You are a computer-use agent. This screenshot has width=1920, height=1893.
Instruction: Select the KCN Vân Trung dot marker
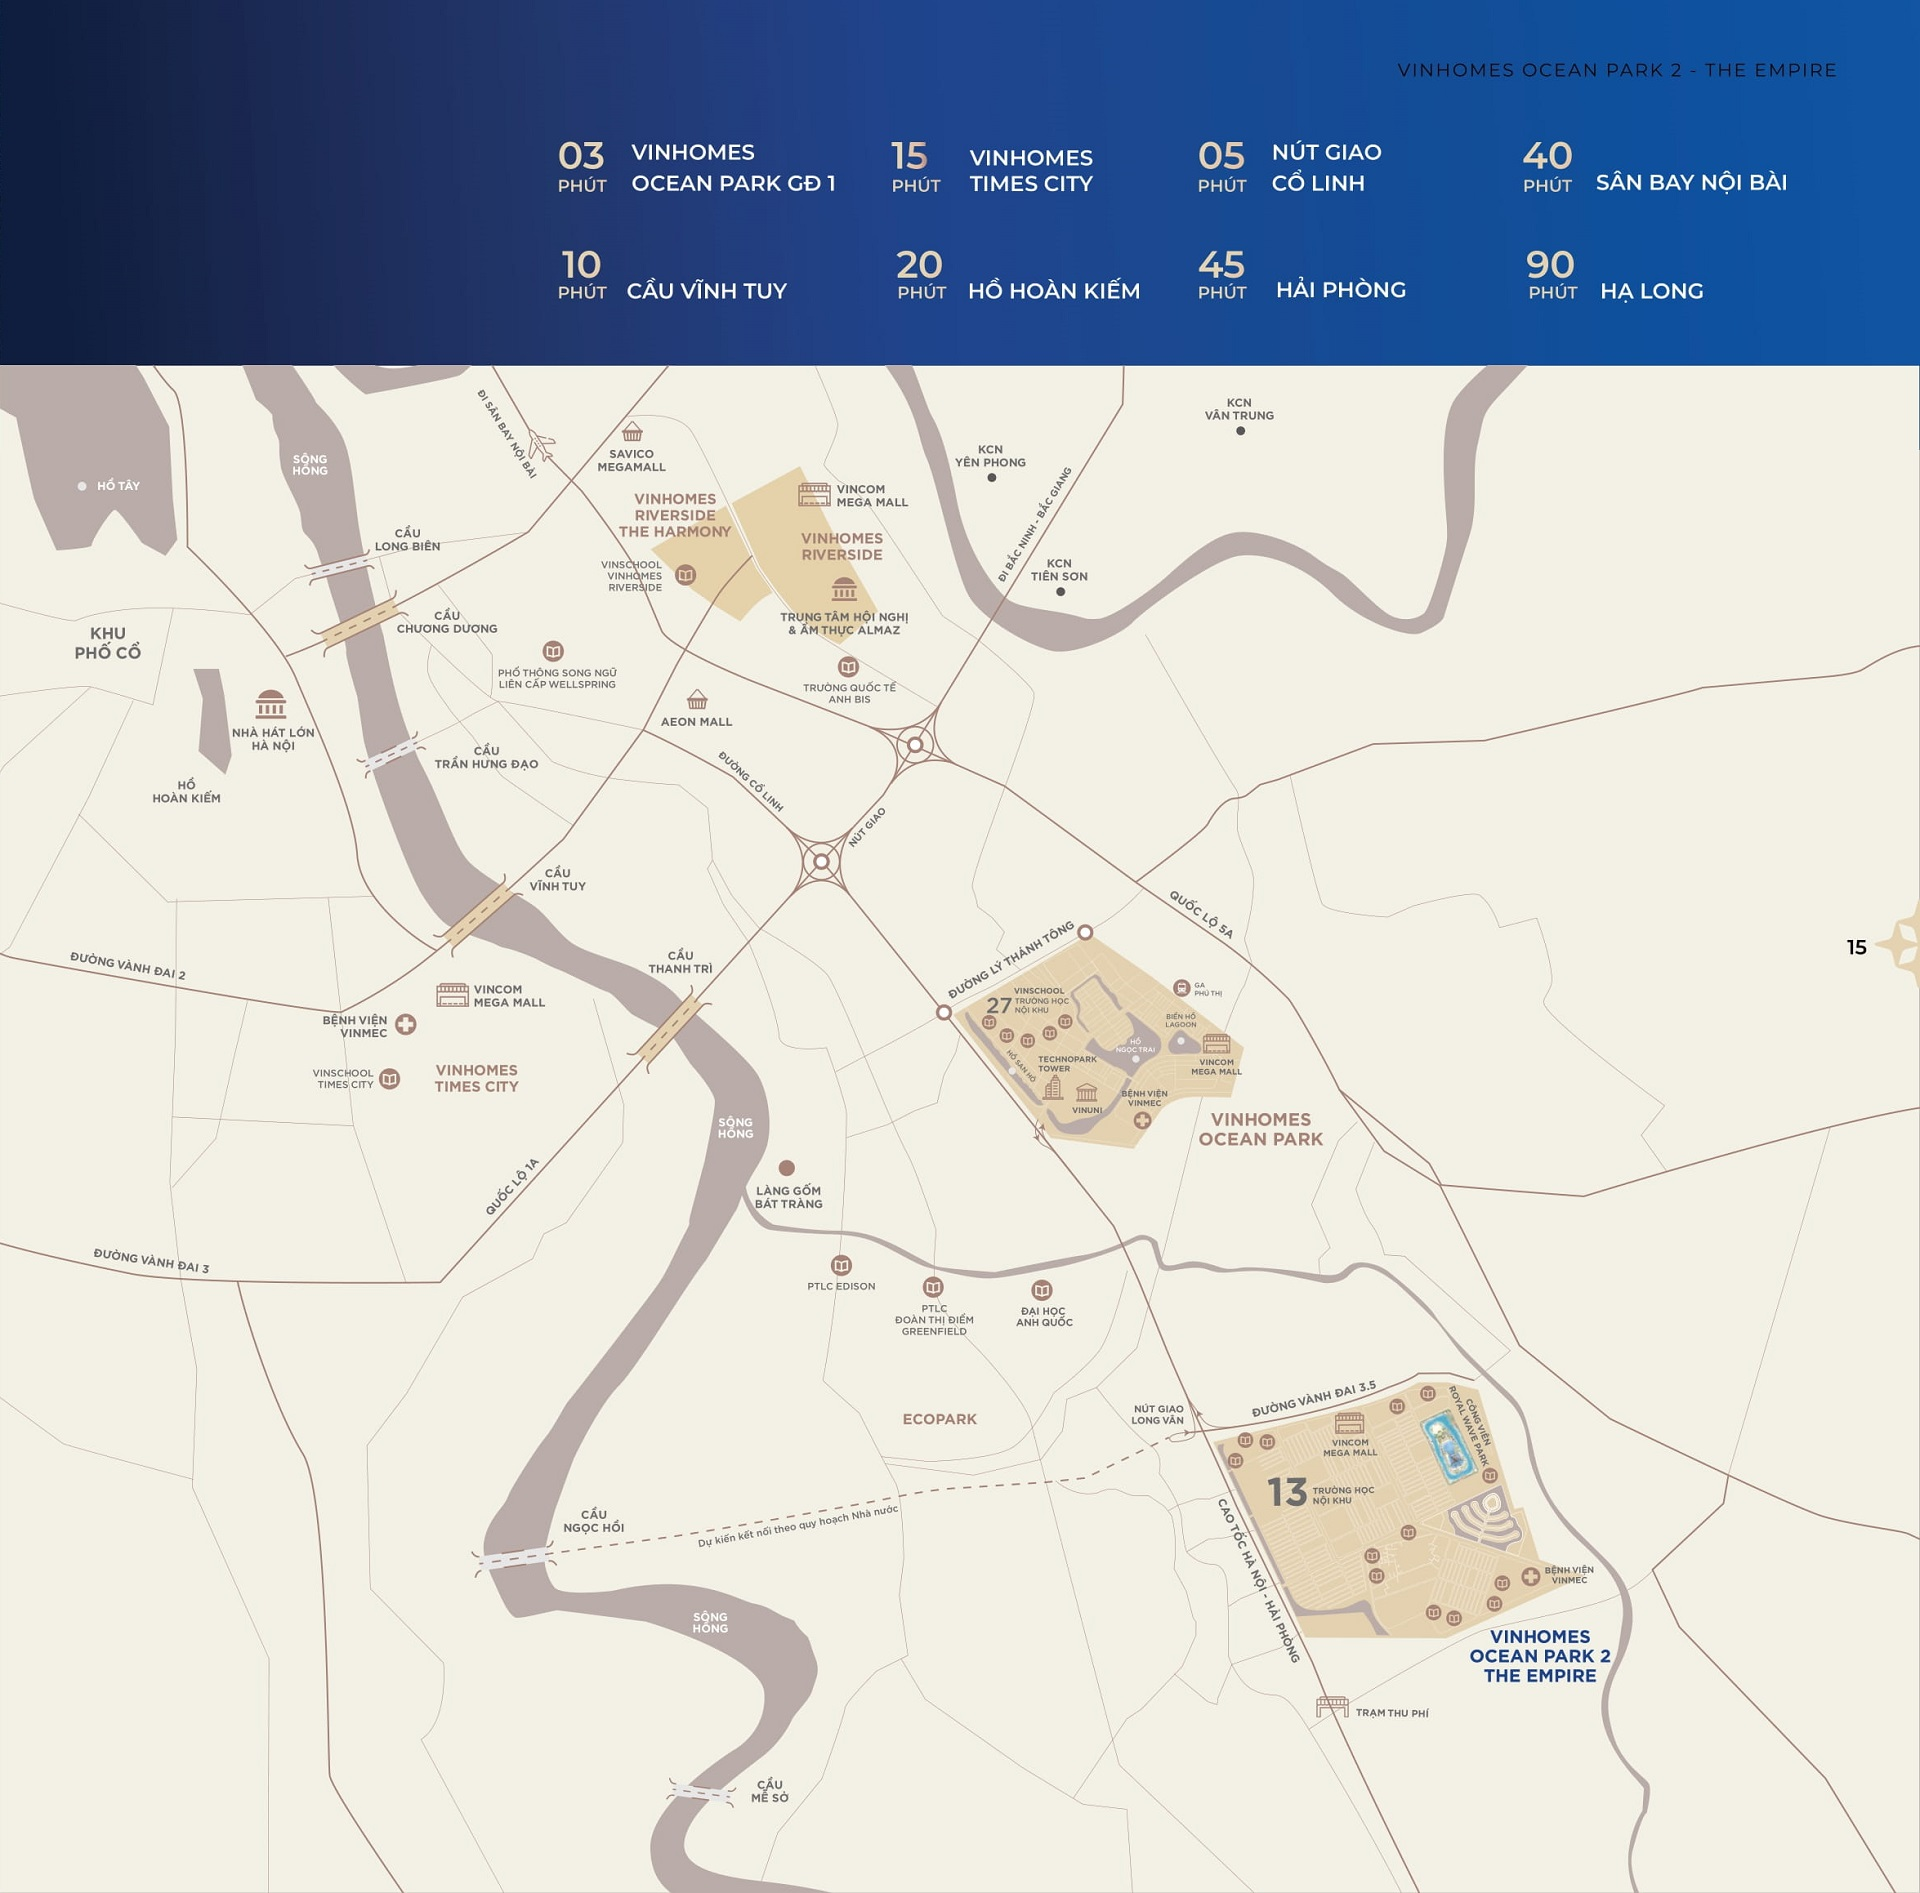[1240, 431]
